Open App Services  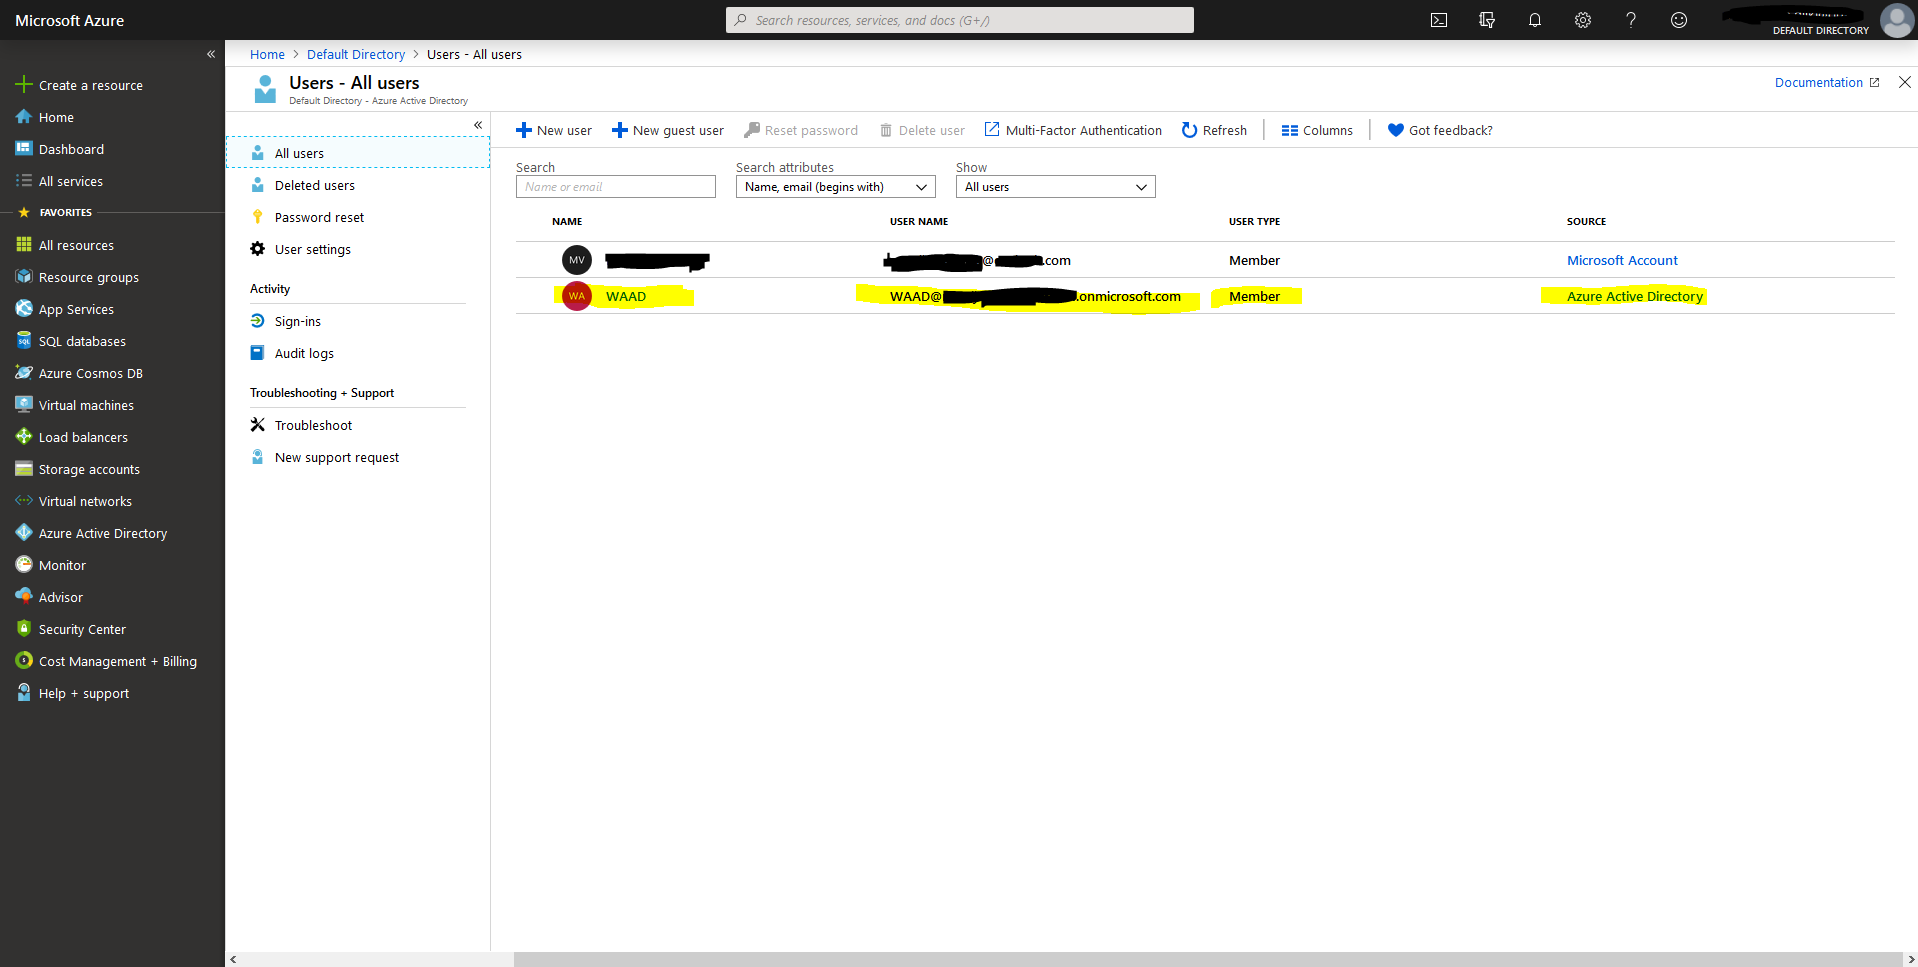(x=65, y=309)
